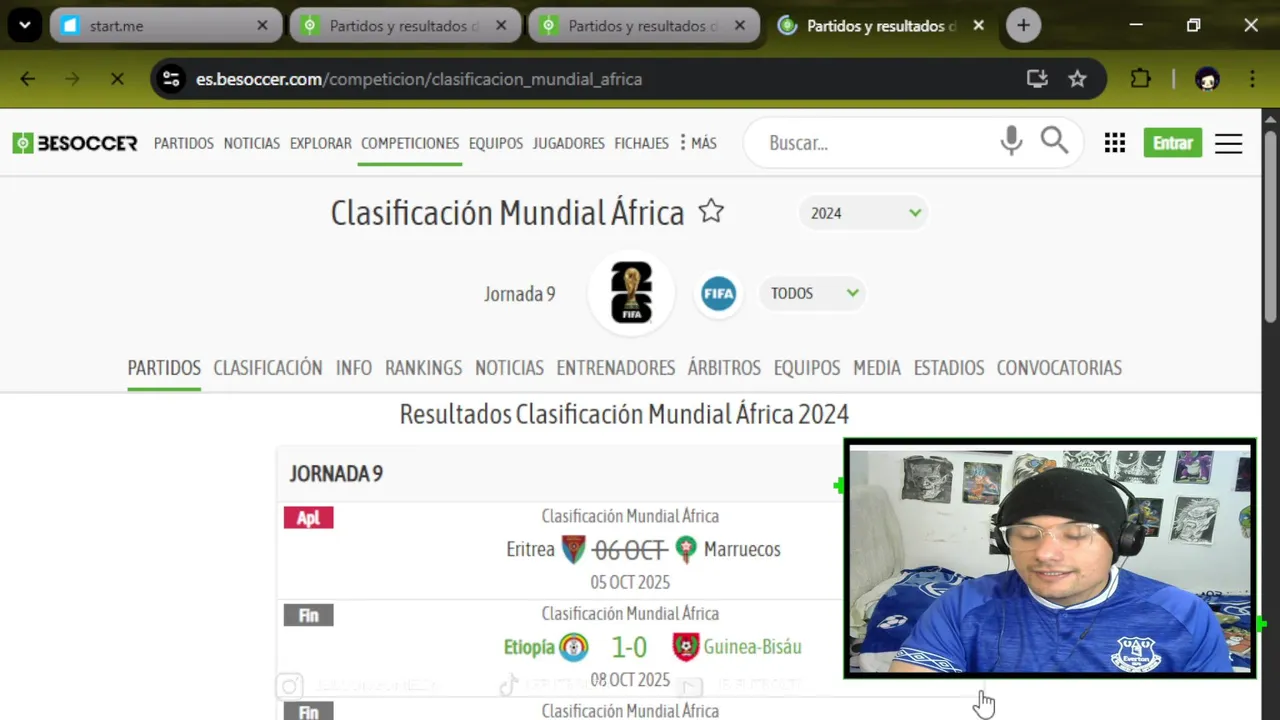Expand the MÁS menu
Viewport: 1280px width, 720px height.
click(x=698, y=143)
